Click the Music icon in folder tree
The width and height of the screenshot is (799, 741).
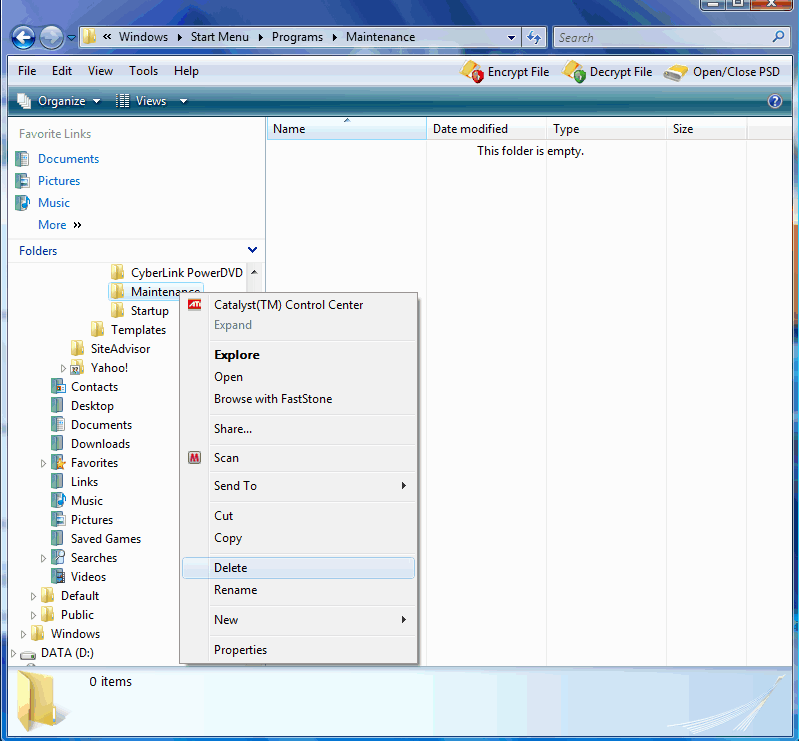click(x=58, y=500)
